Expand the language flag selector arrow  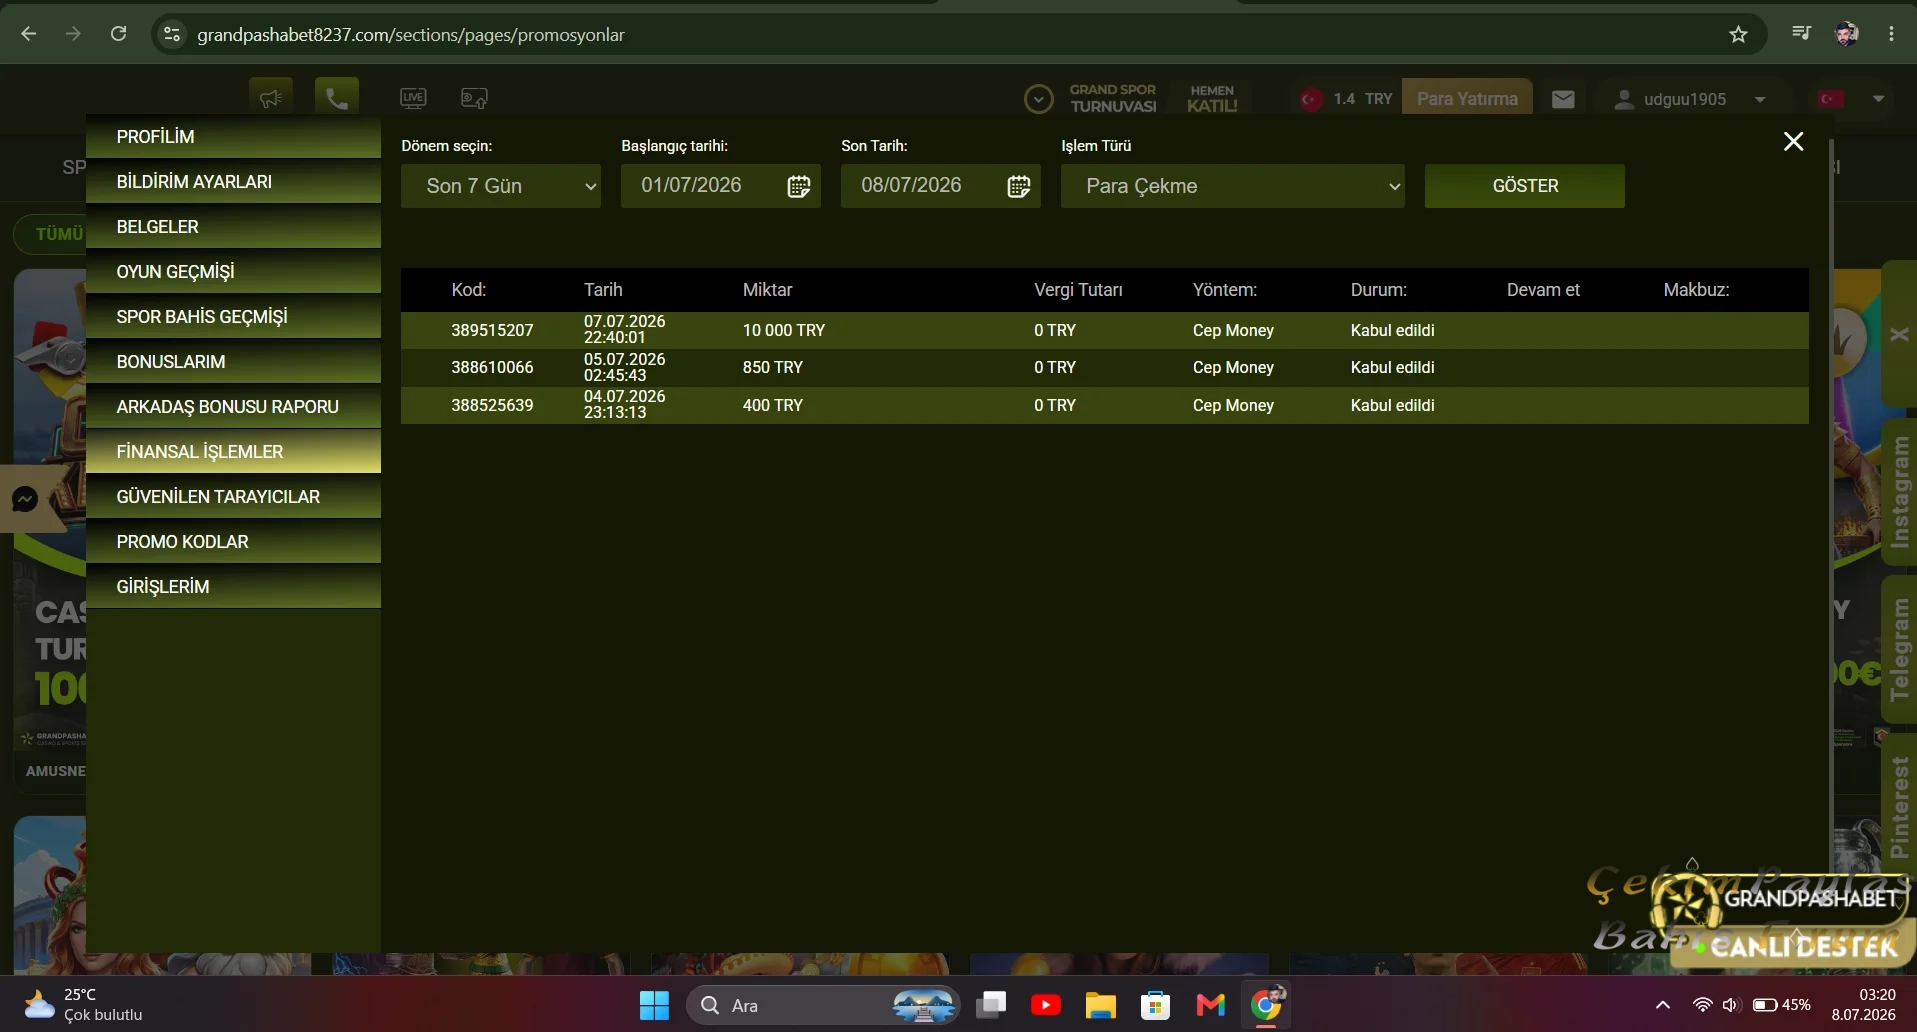pos(1878,99)
